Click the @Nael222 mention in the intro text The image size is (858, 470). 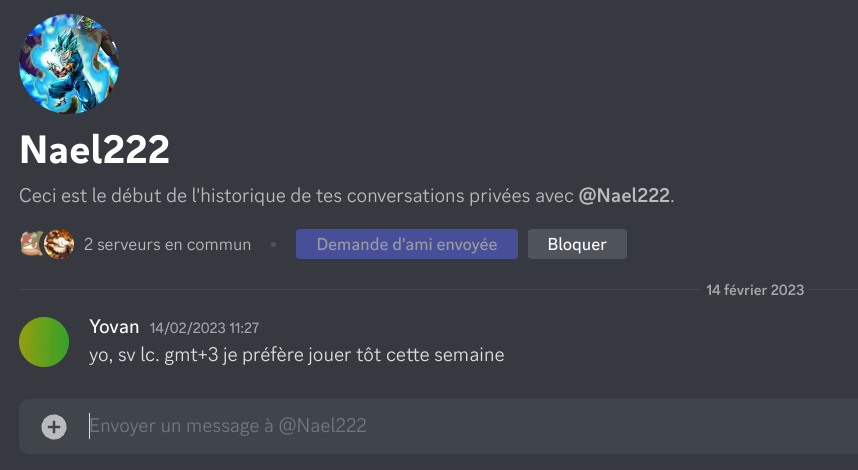624,196
